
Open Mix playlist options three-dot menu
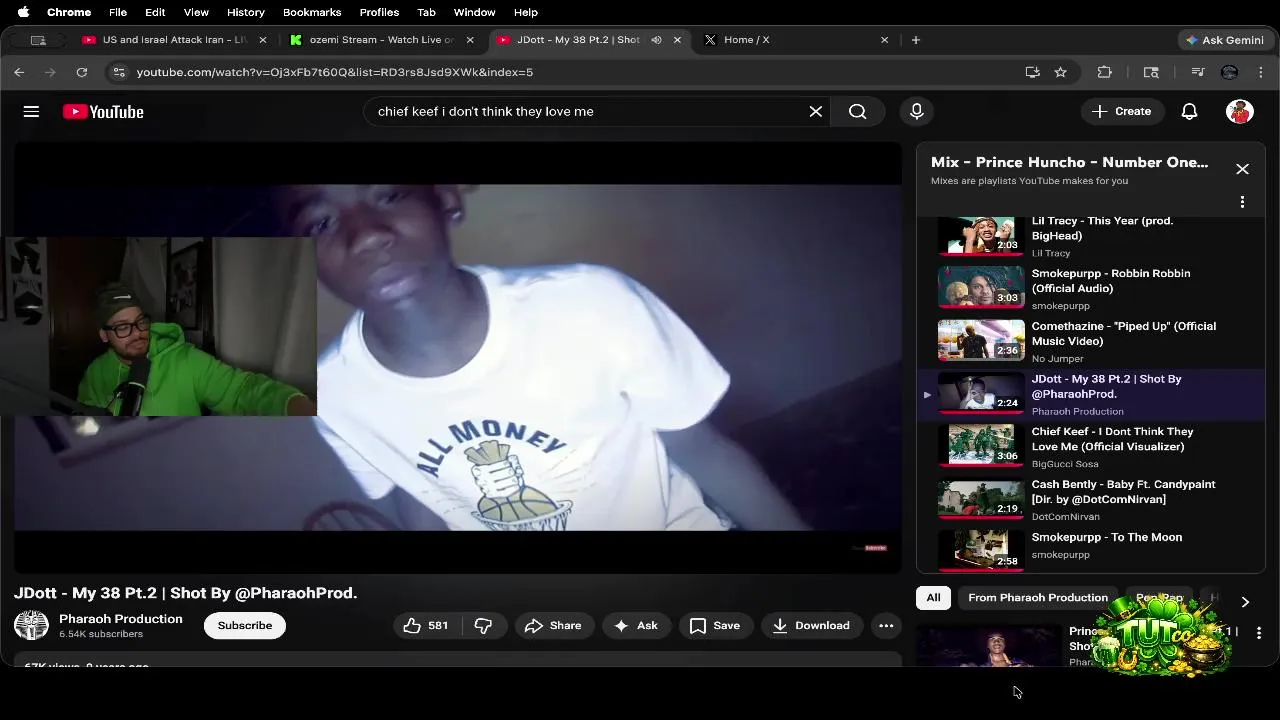coord(1242,202)
